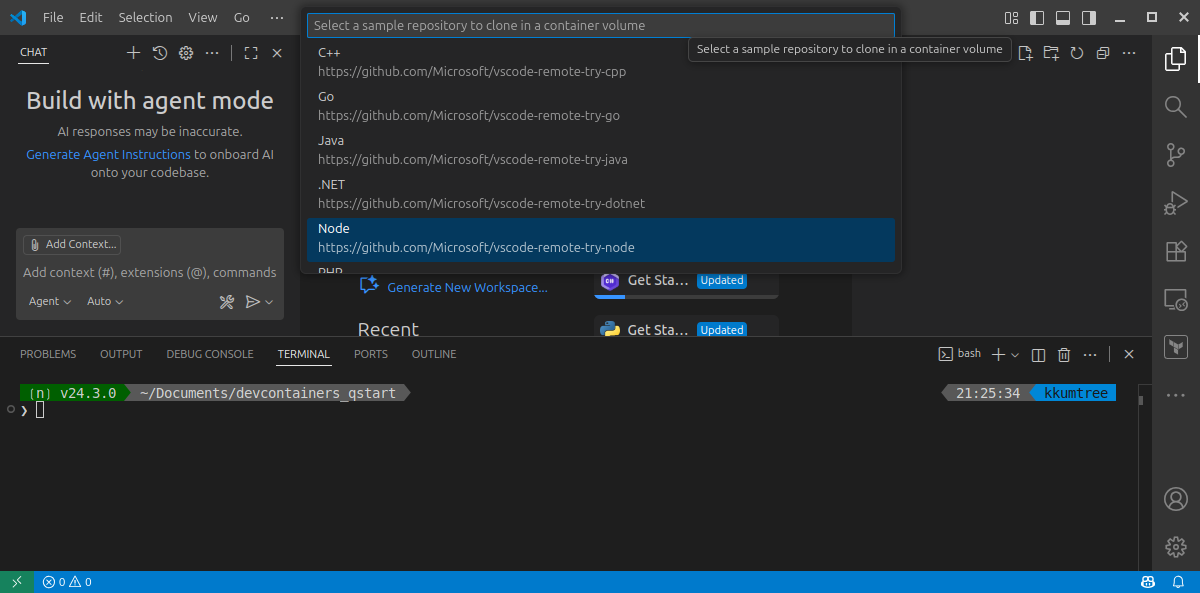This screenshot has width=1200, height=593.
Task: Click Generate New Workspace link
Action: [467, 288]
